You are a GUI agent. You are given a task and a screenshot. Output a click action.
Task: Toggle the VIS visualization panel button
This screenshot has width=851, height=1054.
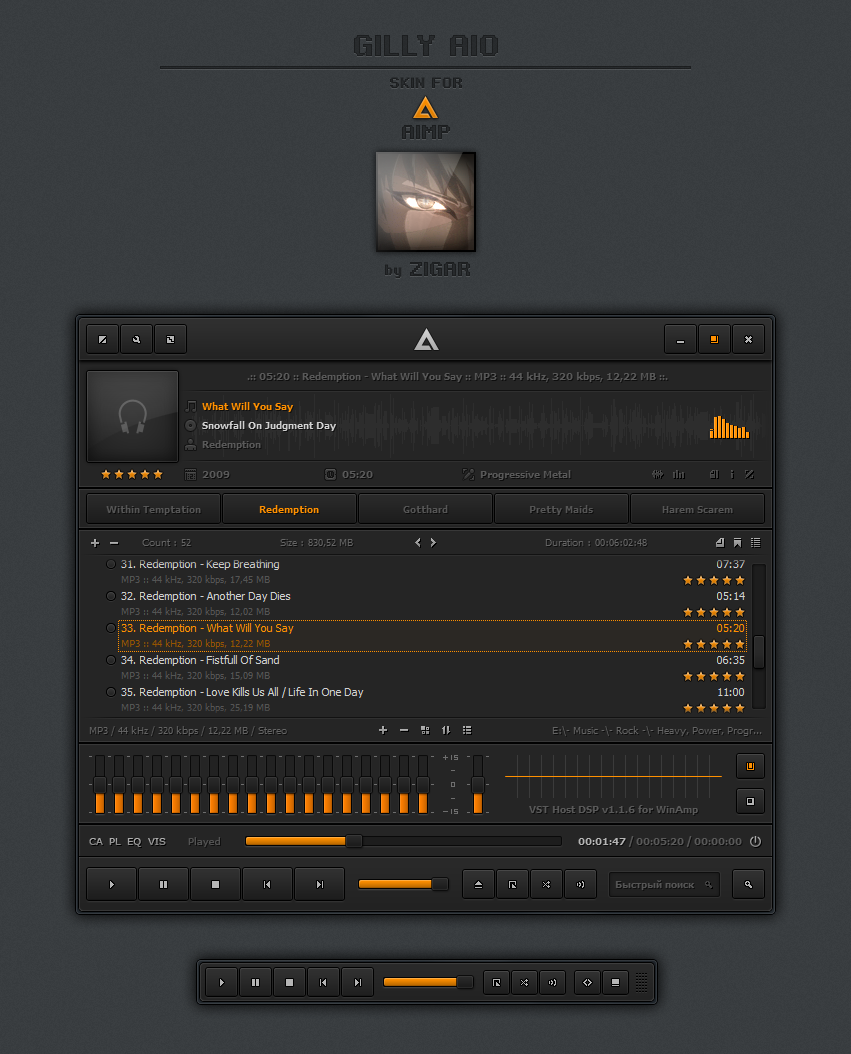[x=157, y=842]
